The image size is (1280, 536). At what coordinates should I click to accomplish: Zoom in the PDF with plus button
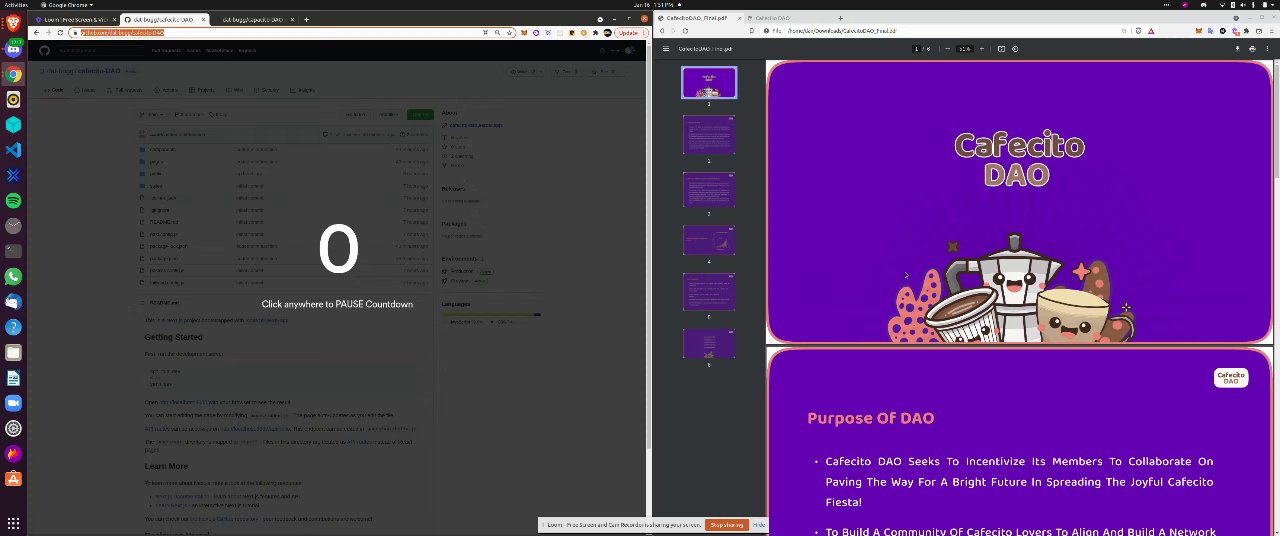982,48
